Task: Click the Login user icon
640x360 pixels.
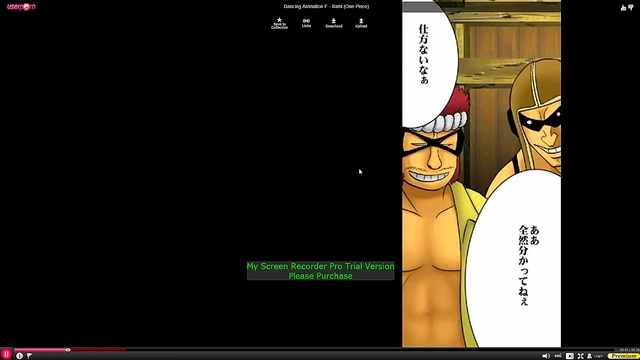Action: (x=589, y=356)
